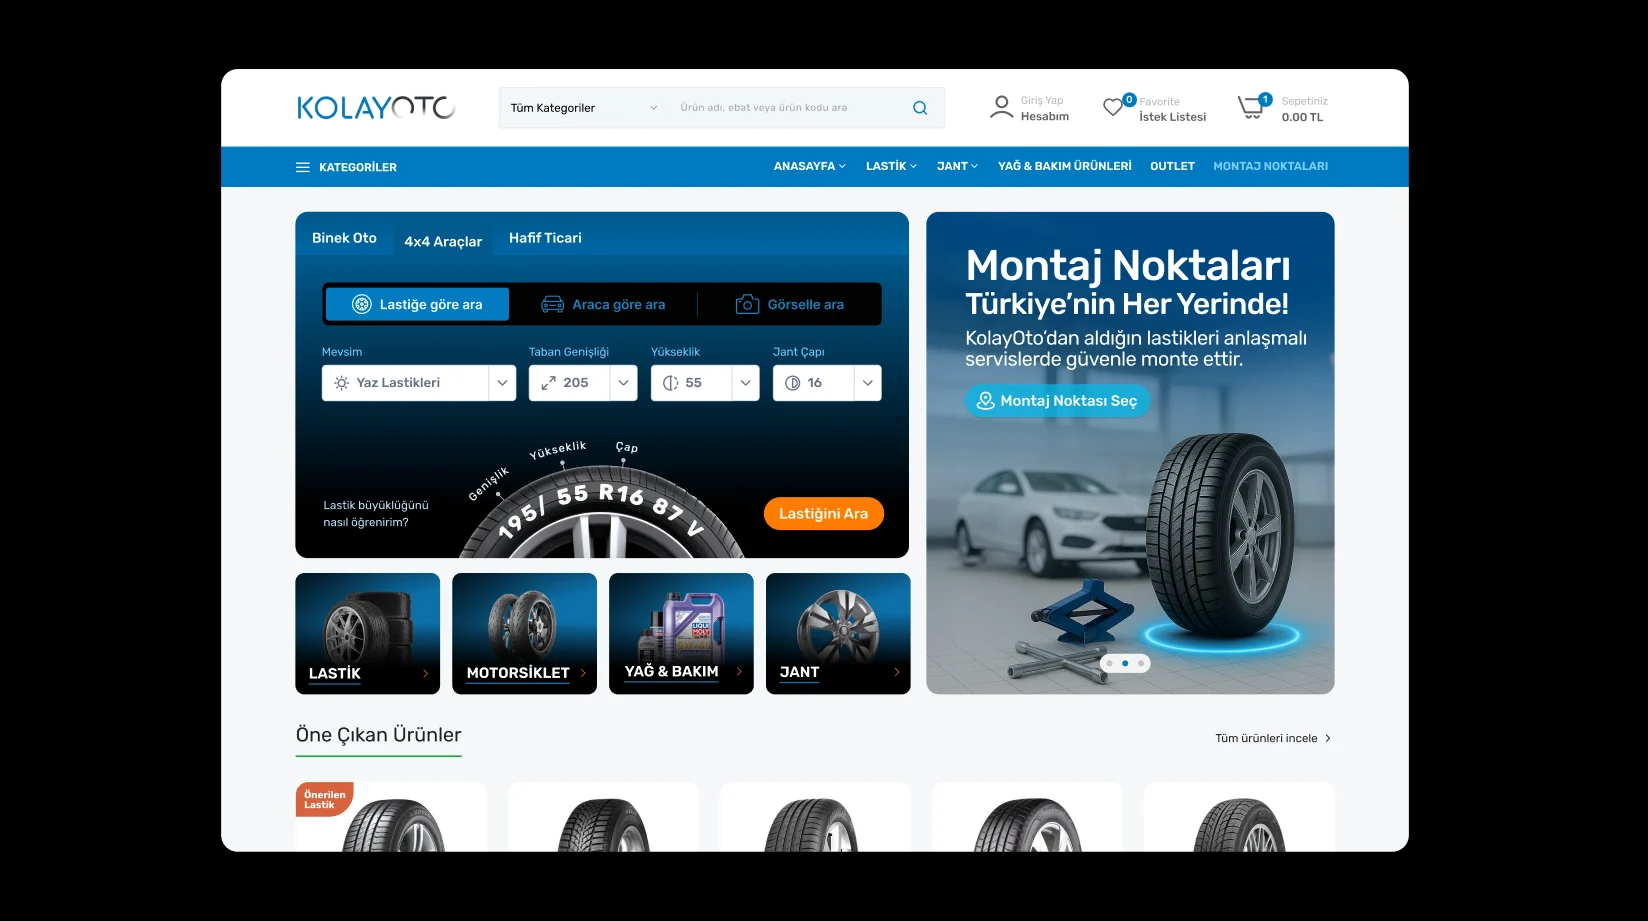Screen dimensions: 1648x921
Task: Click arrow on the Motorsiklet category card
Action: pyautogui.click(x=583, y=673)
